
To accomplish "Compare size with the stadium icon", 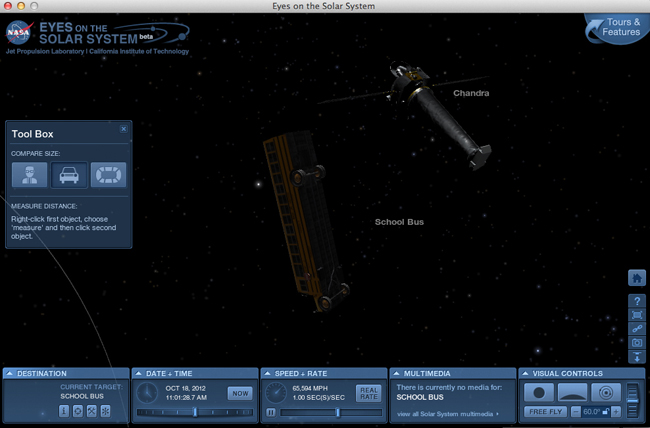I will point(109,175).
